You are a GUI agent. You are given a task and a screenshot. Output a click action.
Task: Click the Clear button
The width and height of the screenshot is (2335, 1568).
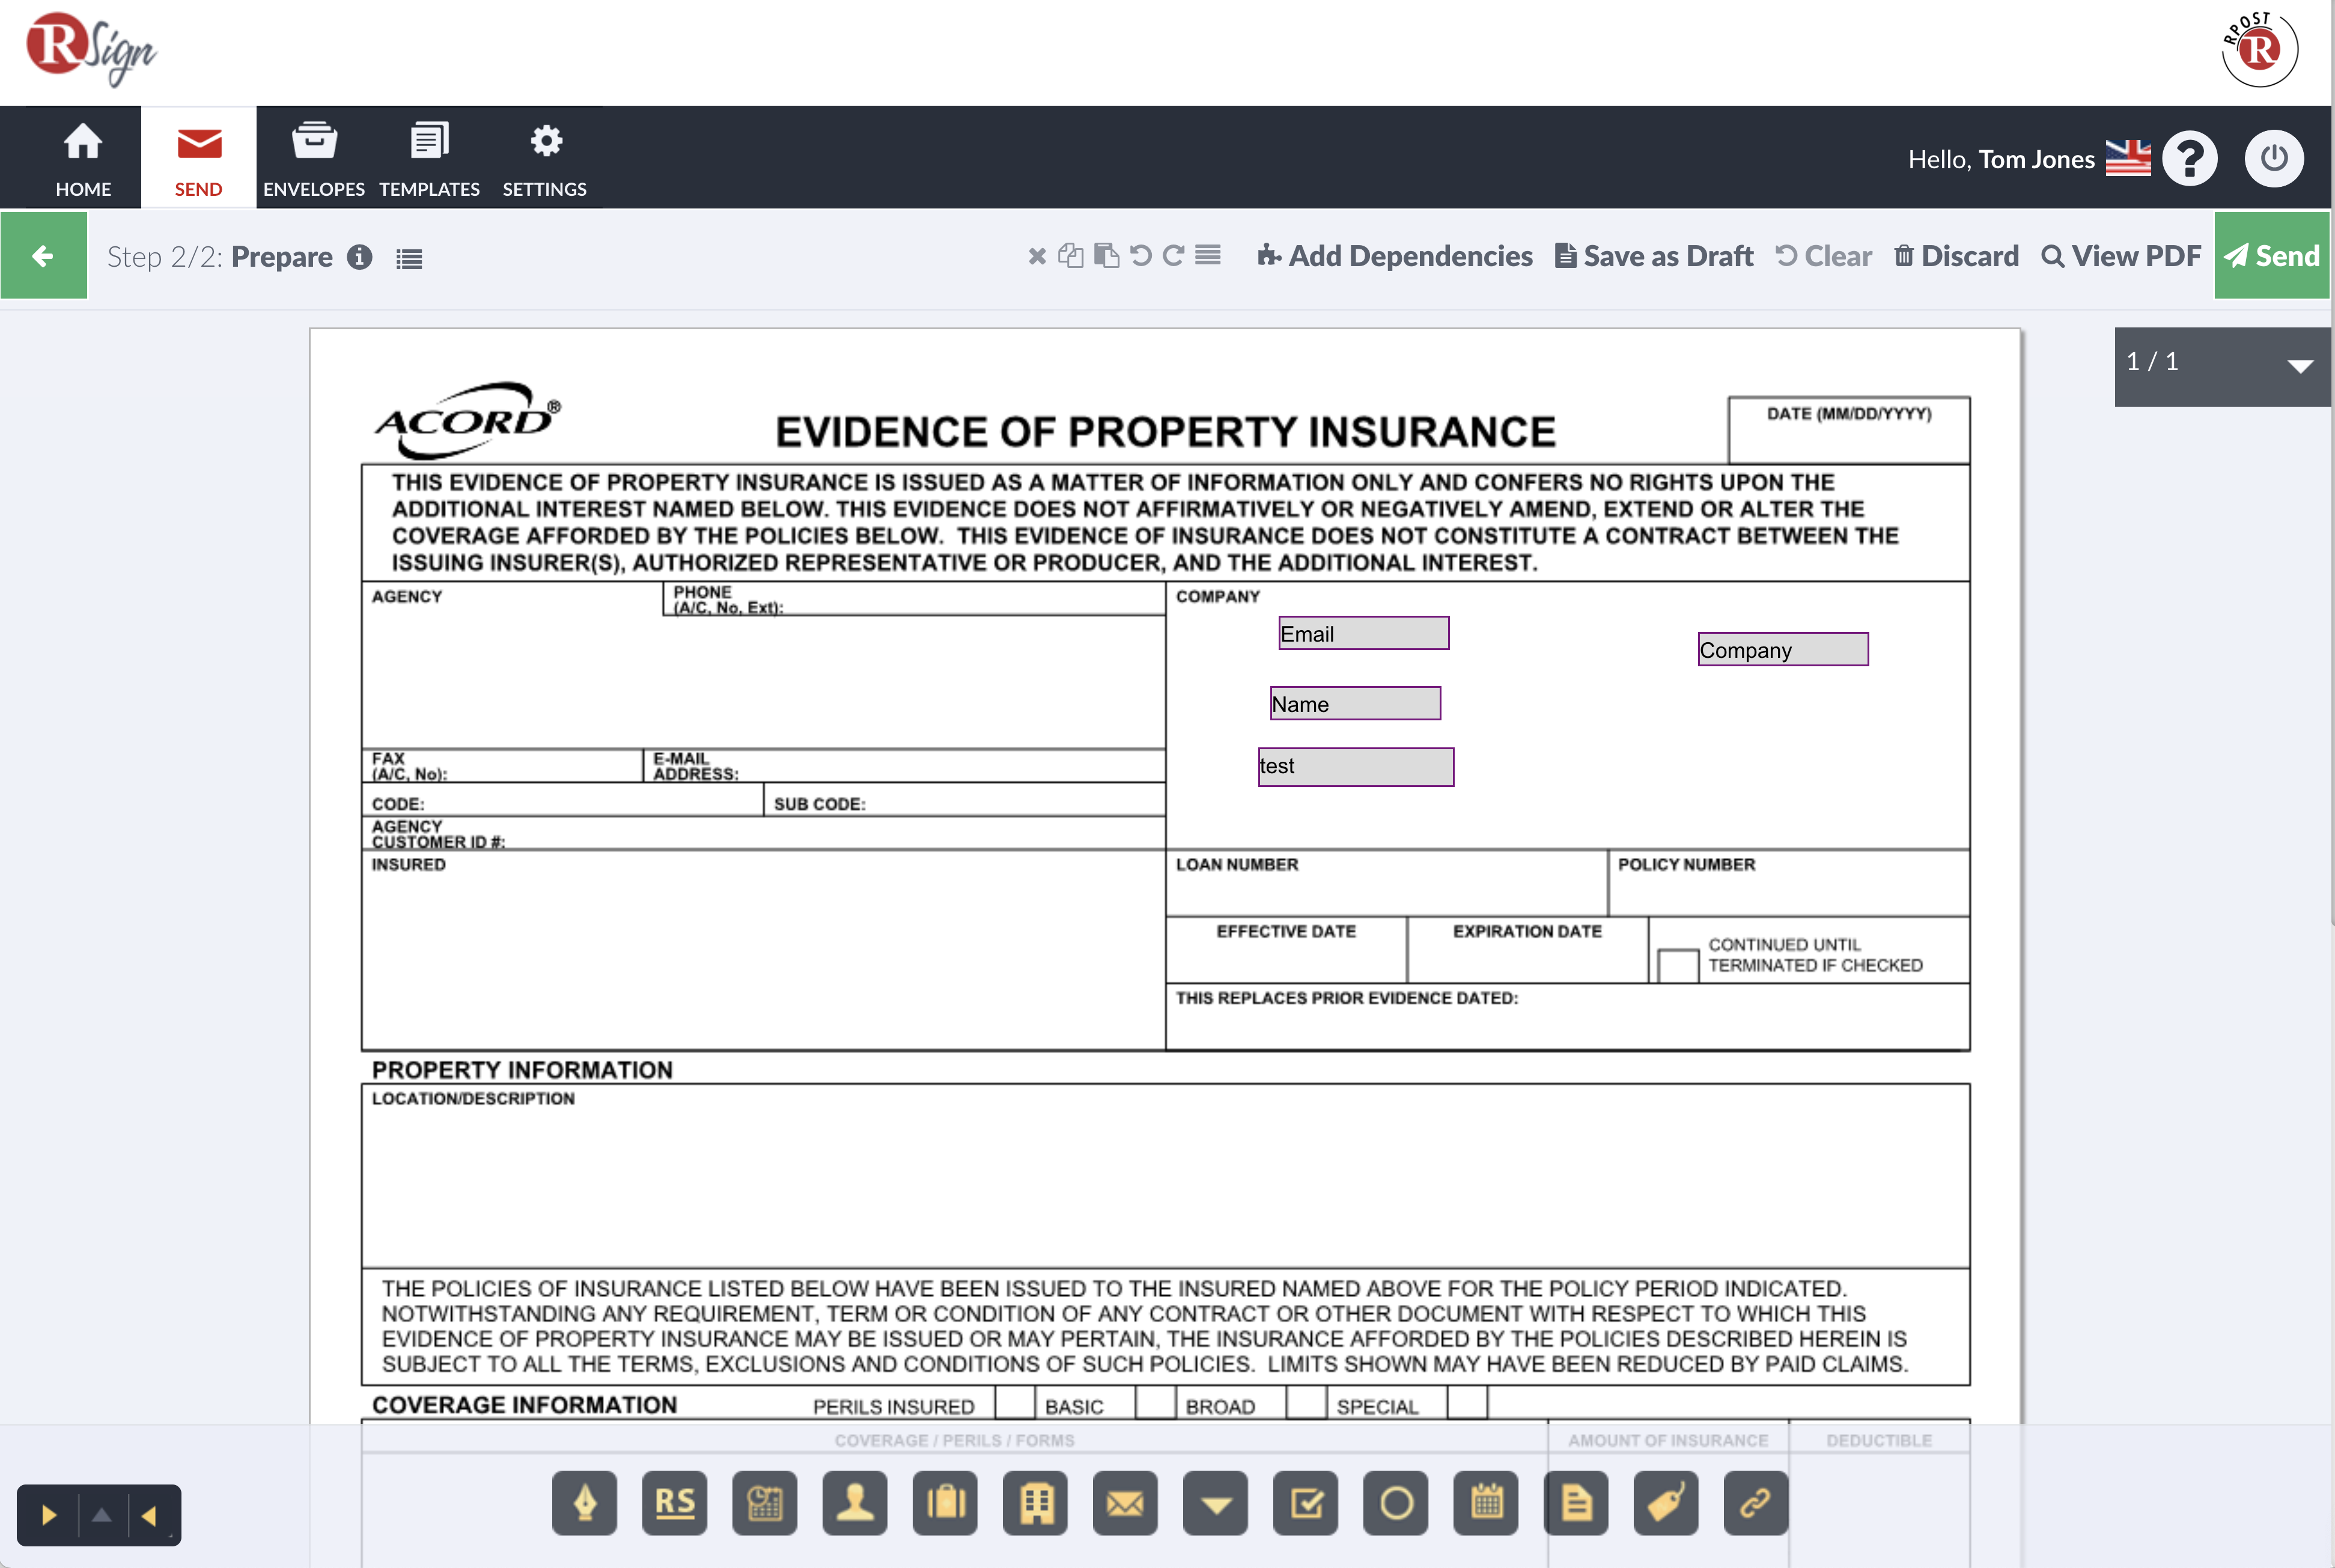[1824, 256]
